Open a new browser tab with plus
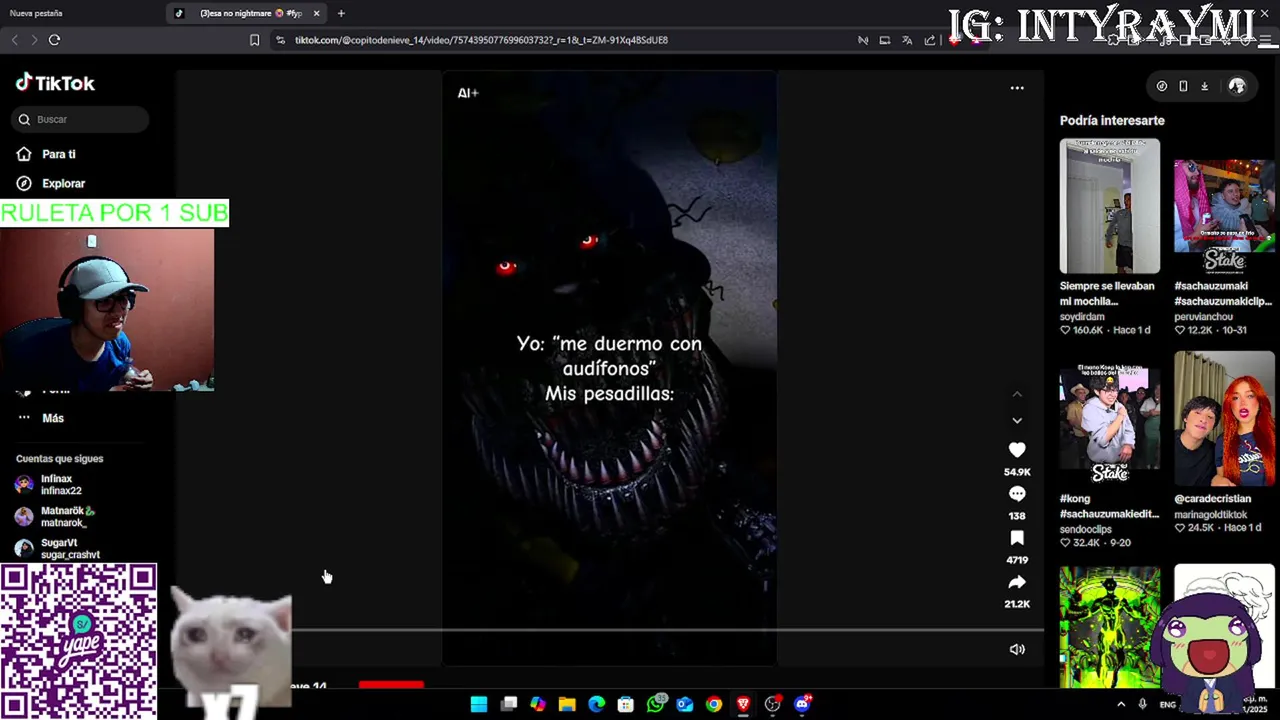Image resolution: width=1280 pixels, height=720 pixels. coord(341,13)
